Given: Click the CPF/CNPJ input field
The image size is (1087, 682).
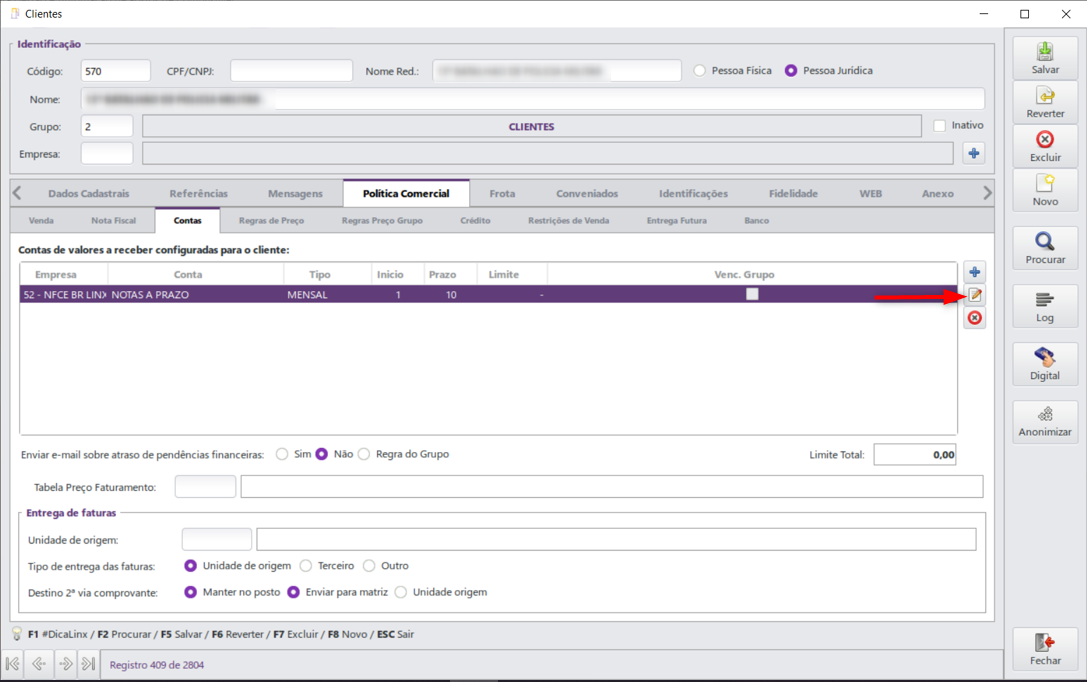Looking at the screenshot, I should point(291,71).
